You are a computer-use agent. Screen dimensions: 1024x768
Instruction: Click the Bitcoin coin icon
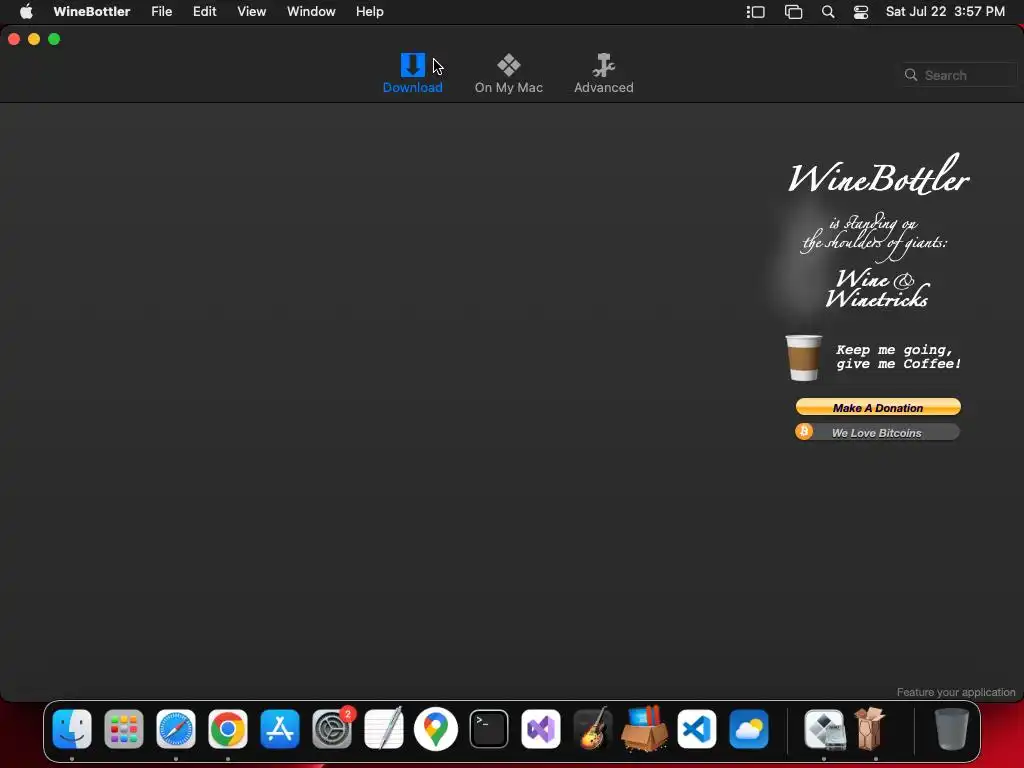805,432
